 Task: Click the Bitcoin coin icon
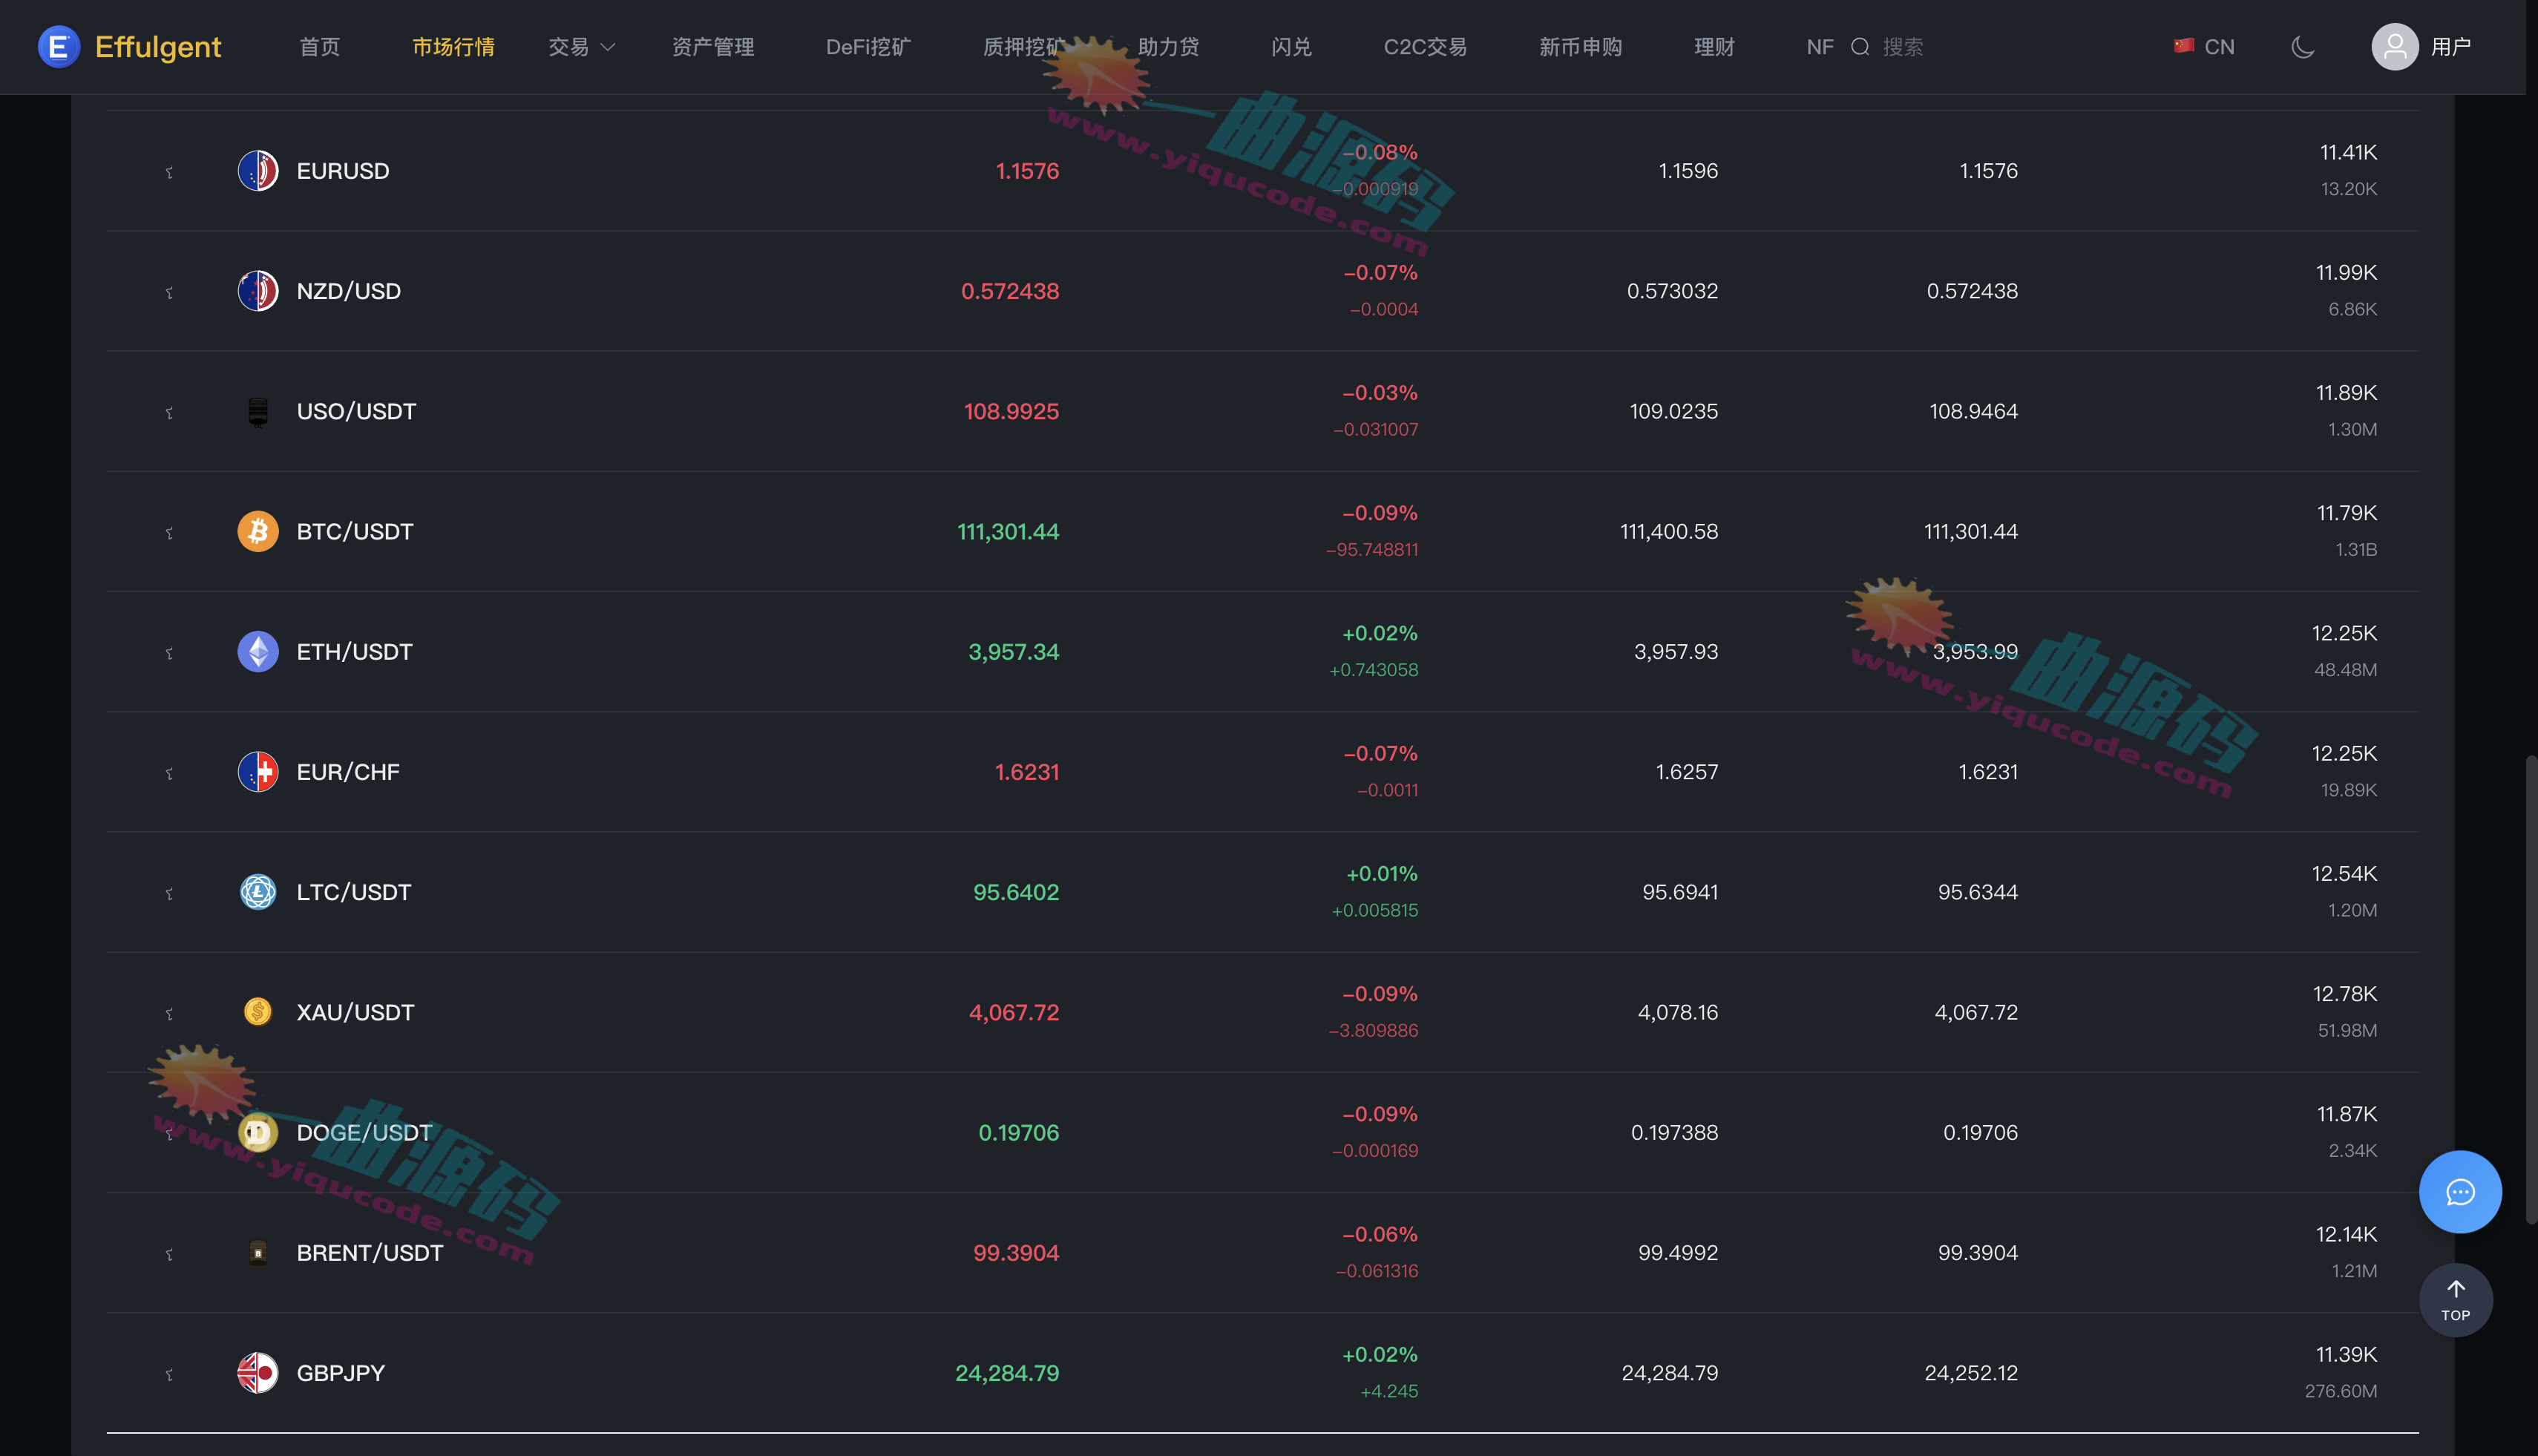258,531
